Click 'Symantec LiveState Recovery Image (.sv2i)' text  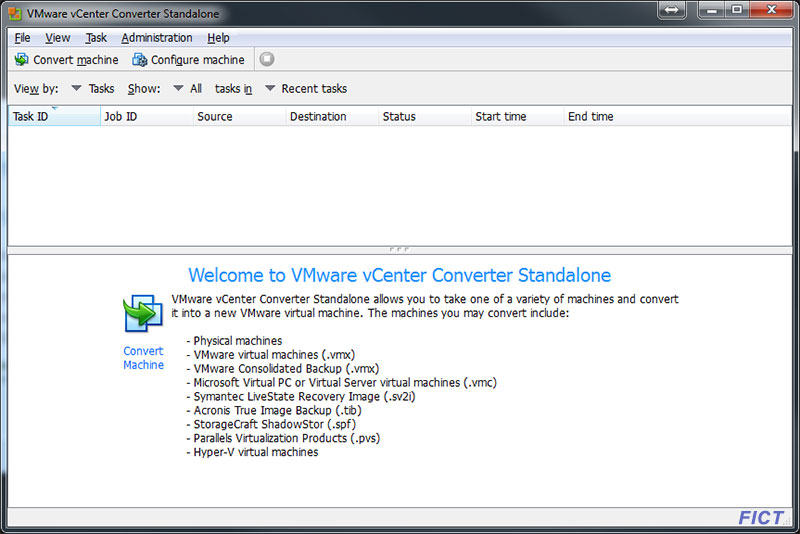[304, 396]
